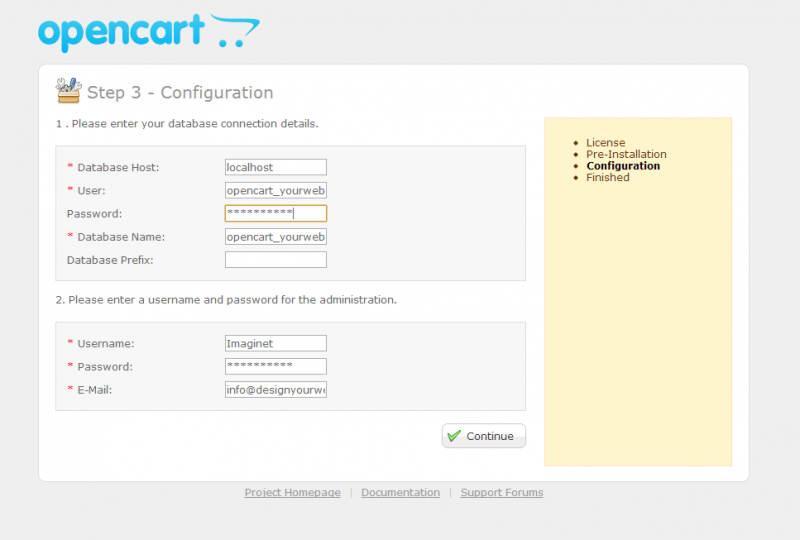The image size is (800, 540).
Task: Click the Continue button
Action: (x=484, y=436)
